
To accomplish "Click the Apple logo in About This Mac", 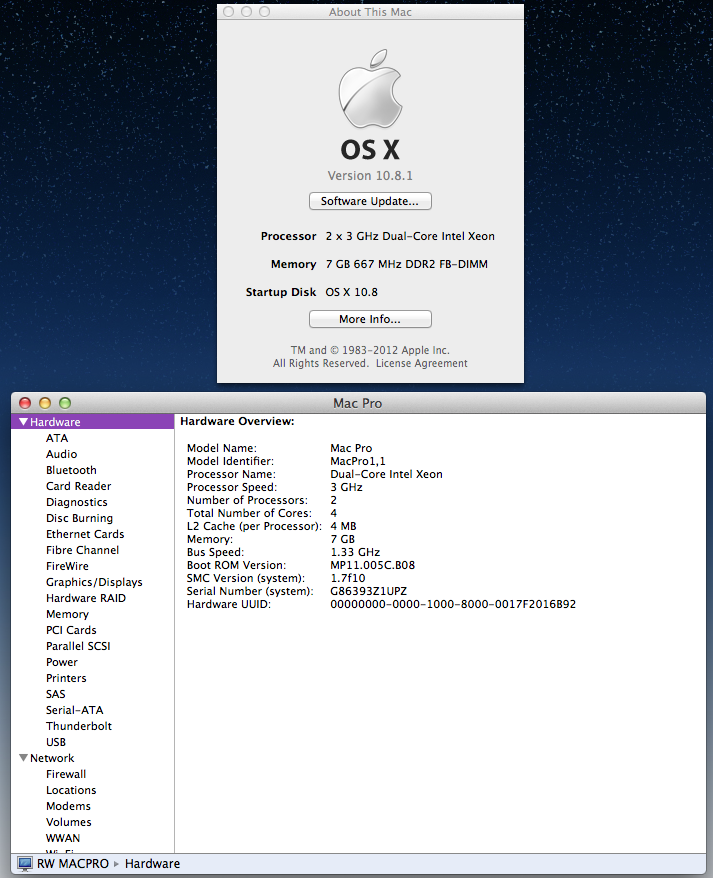I will [370, 88].
